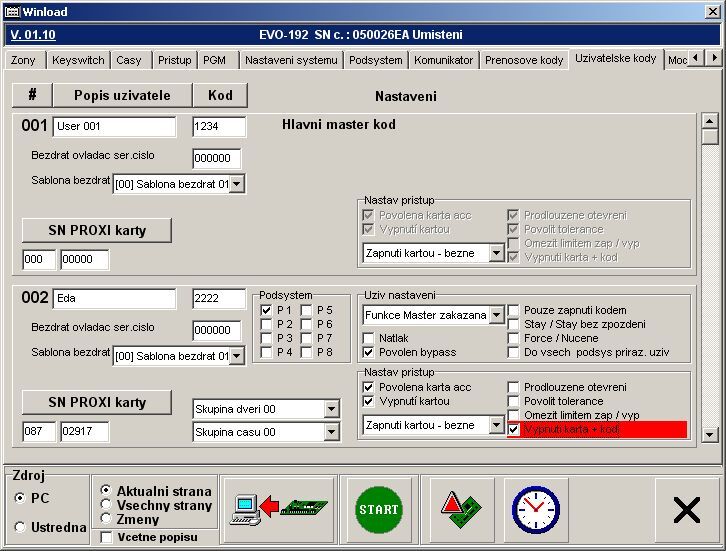Viewport: 726px width, 551px height.
Task: Open the Nastaveni systemu tab
Action: coord(291,60)
